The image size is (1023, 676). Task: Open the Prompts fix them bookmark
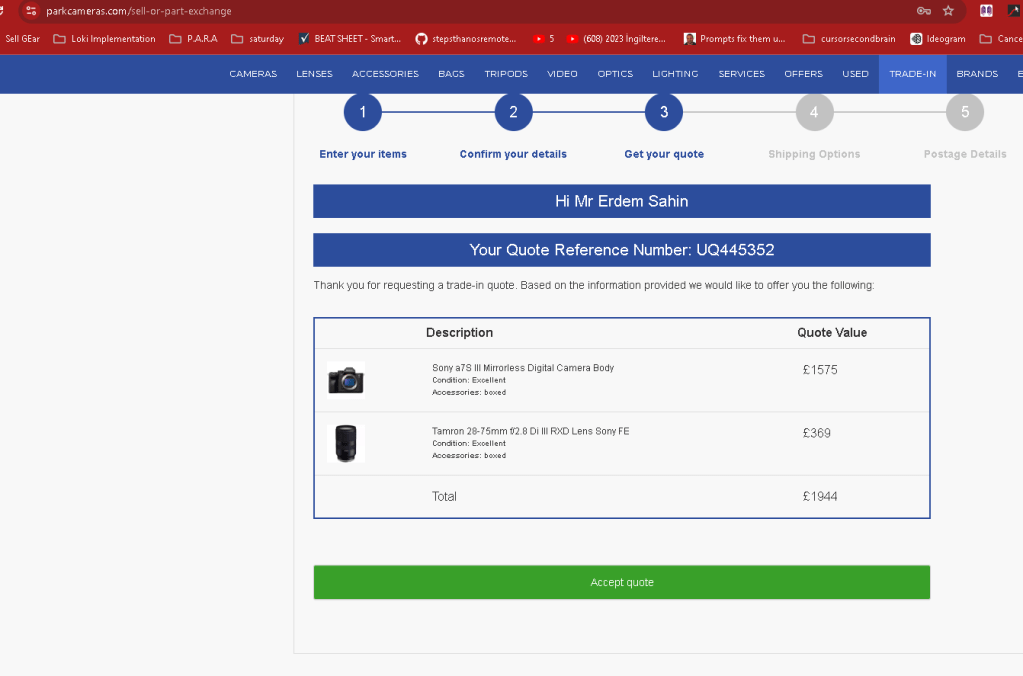(x=735, y=38)
